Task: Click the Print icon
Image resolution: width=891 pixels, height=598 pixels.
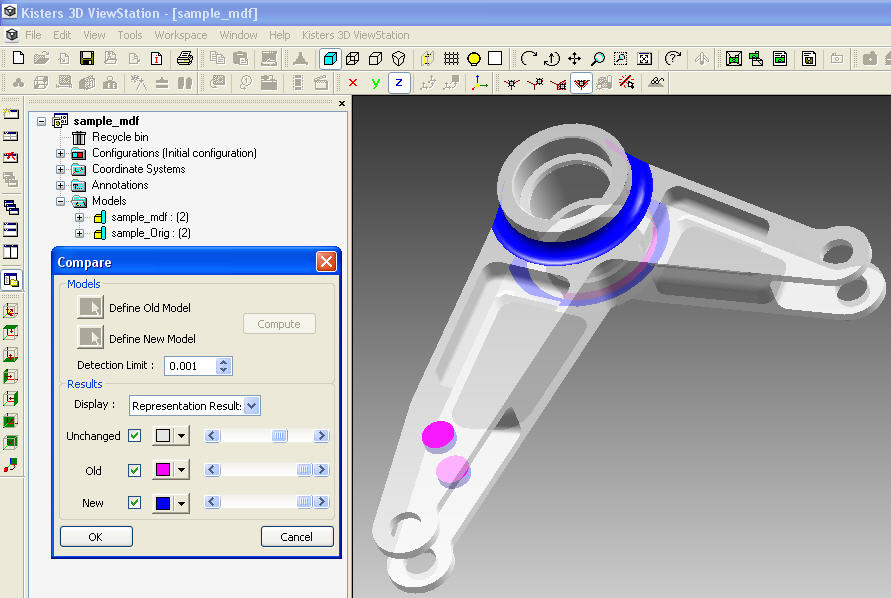Action: 185,58
